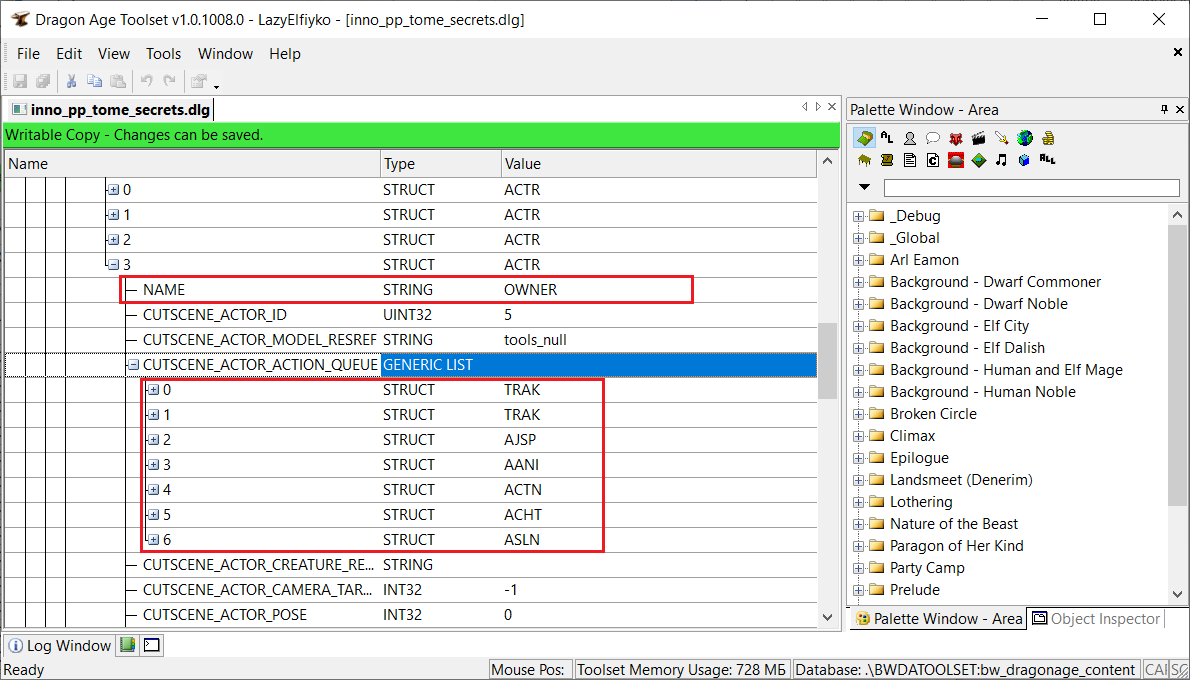Click the Value column header
This screenshot has width=1190, height=680.
click(x=659, y=164)
